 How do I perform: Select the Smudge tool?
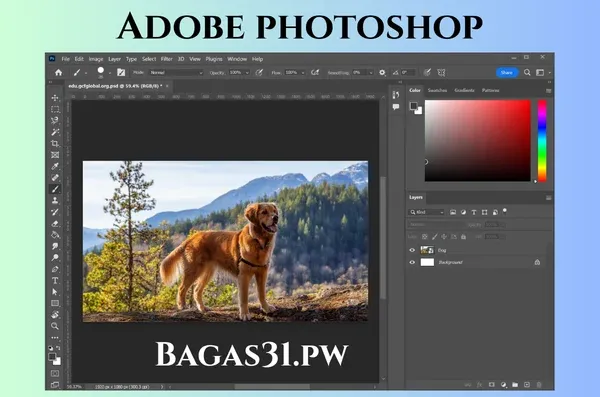(x=55, y=246)
